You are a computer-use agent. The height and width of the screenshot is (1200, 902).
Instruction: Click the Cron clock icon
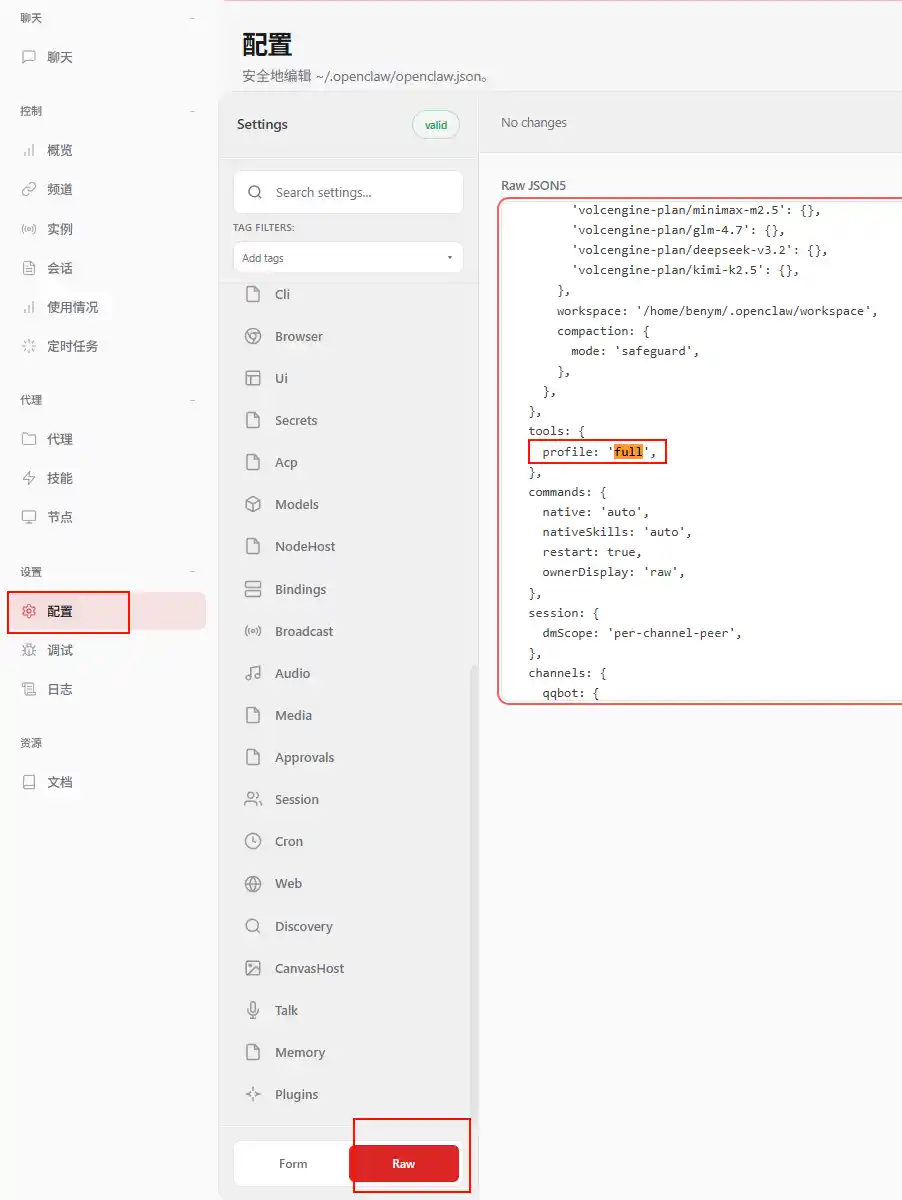pos(253,842)
